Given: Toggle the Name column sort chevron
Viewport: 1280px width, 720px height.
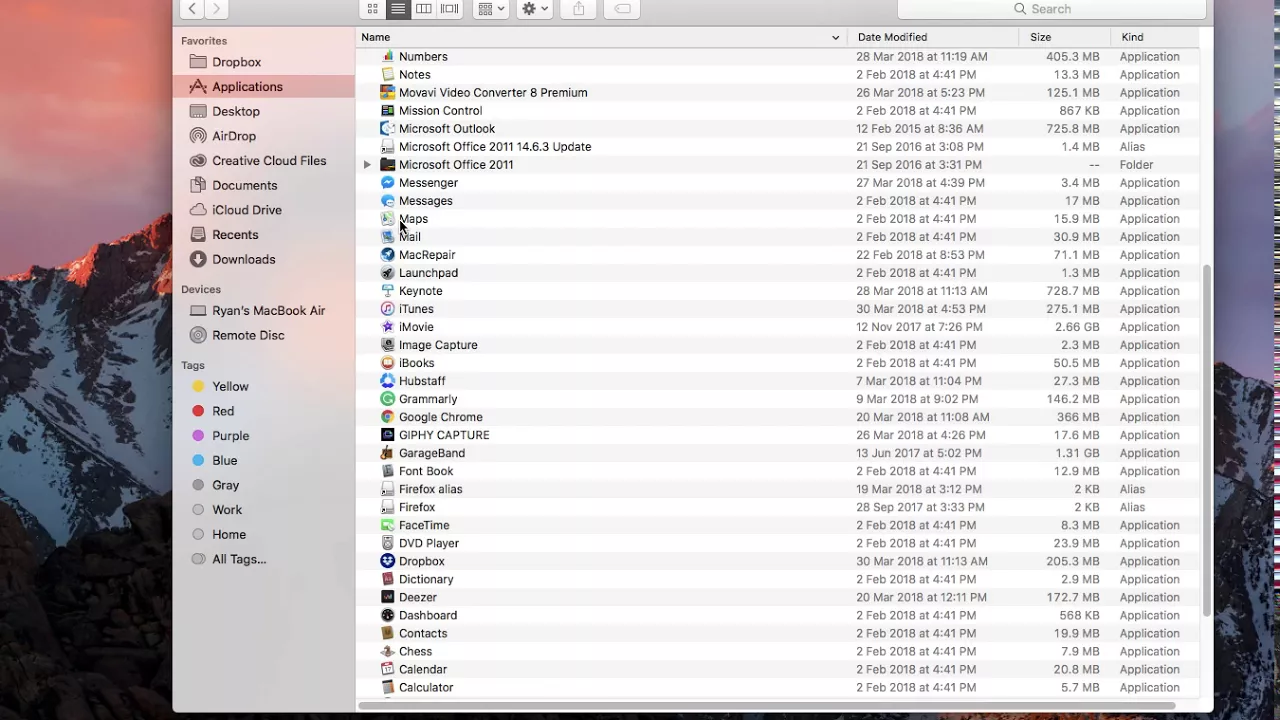Looking at the screenshot, I should [835, 37].
